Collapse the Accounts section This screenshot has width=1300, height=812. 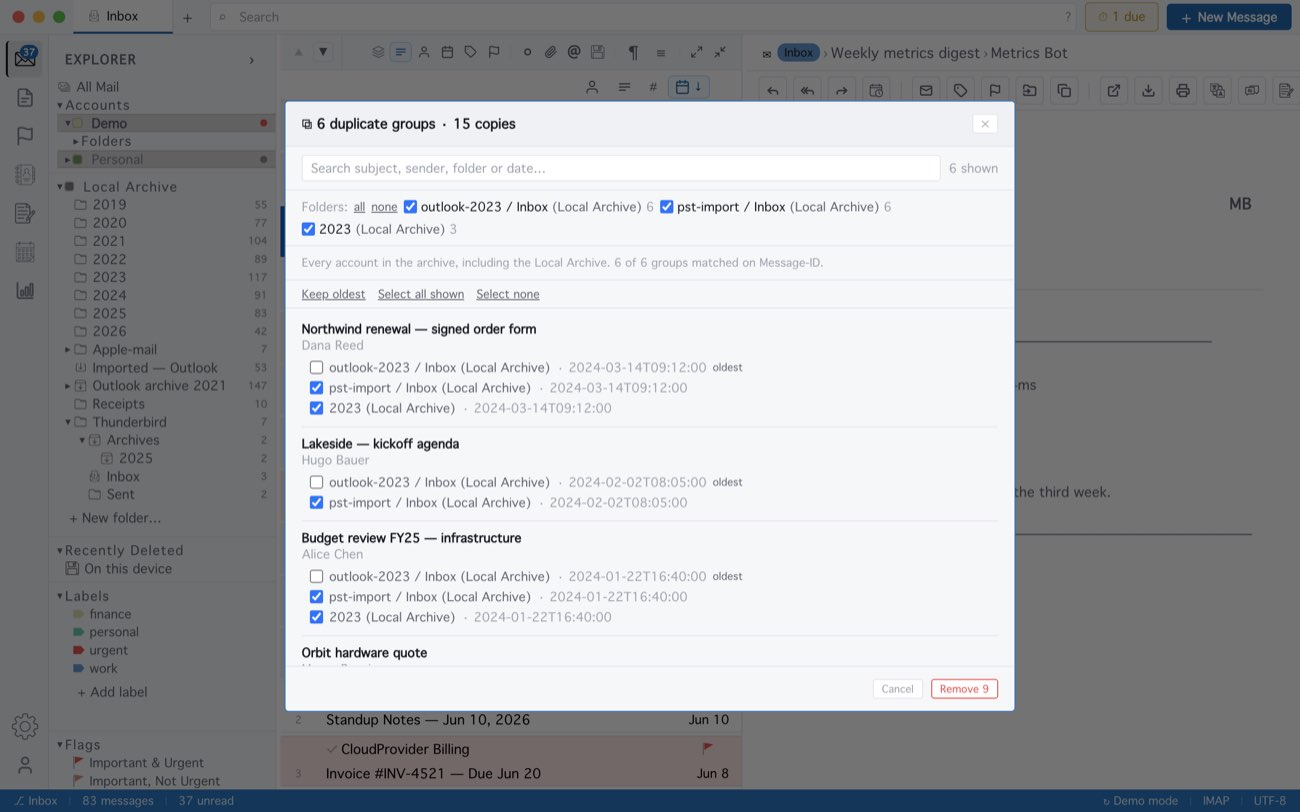point(60,105)
